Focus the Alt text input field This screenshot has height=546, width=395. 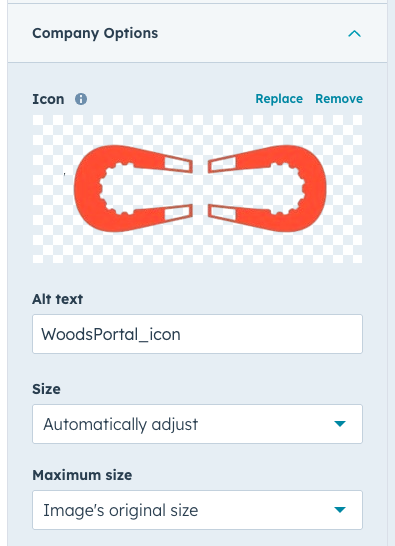[x=198, y=334]
